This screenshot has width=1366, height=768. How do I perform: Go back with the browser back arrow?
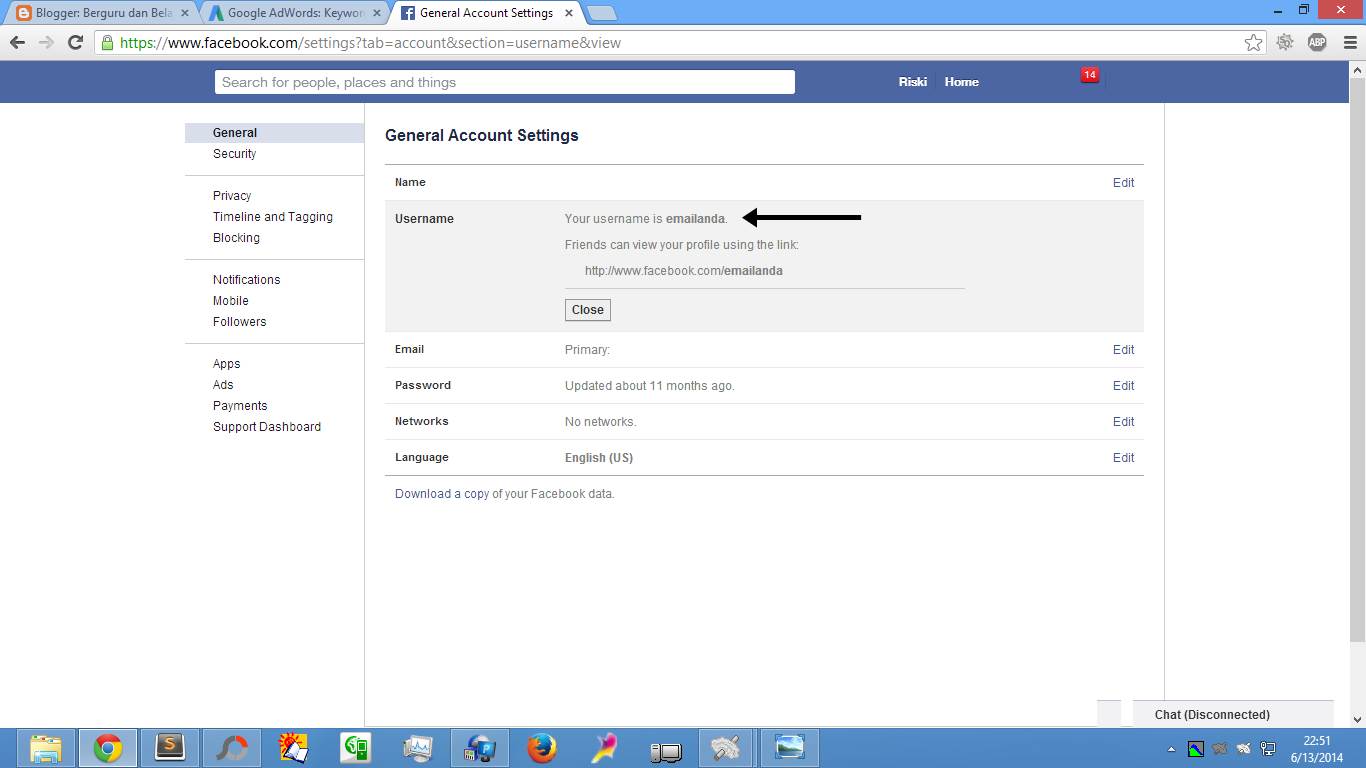[17, 43]
